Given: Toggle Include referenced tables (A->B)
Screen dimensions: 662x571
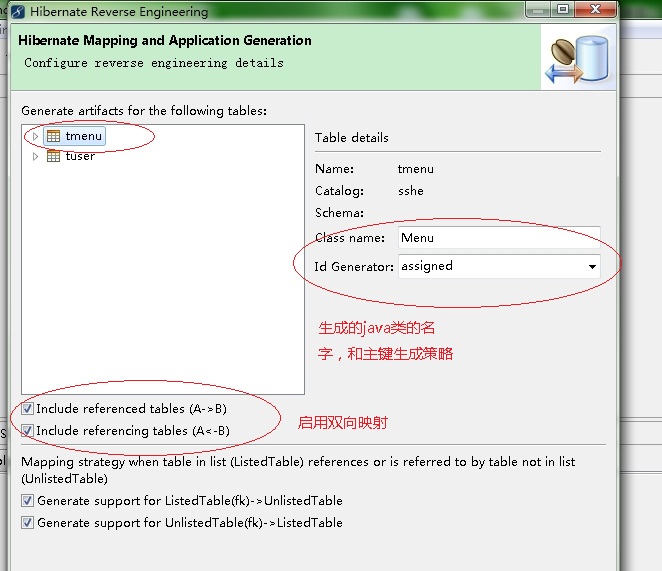Looking at the screenshot, I should tap(27, 408).
